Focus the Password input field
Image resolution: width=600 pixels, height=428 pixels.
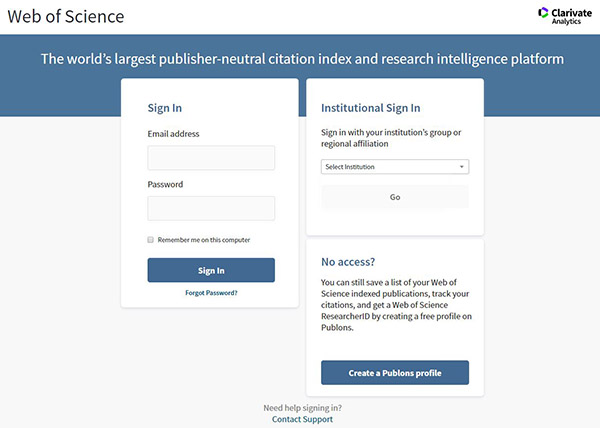coord(211,208)
